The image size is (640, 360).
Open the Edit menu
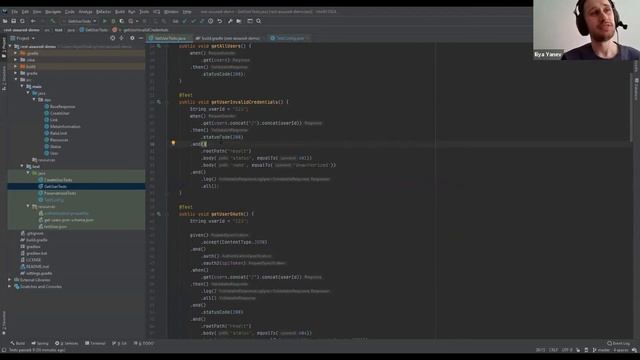[x=25, y=12]
